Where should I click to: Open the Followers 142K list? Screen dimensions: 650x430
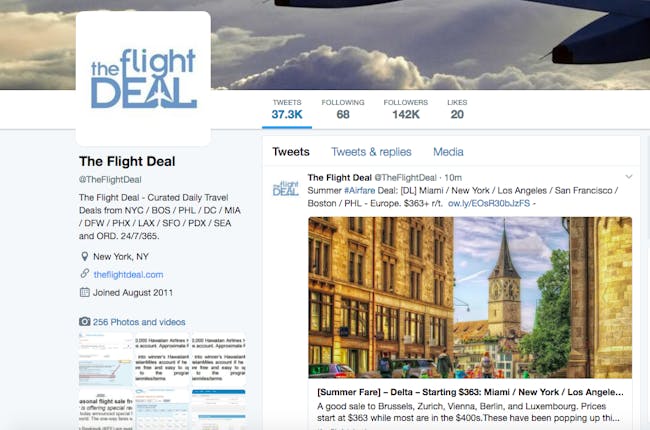pos(406,109)
